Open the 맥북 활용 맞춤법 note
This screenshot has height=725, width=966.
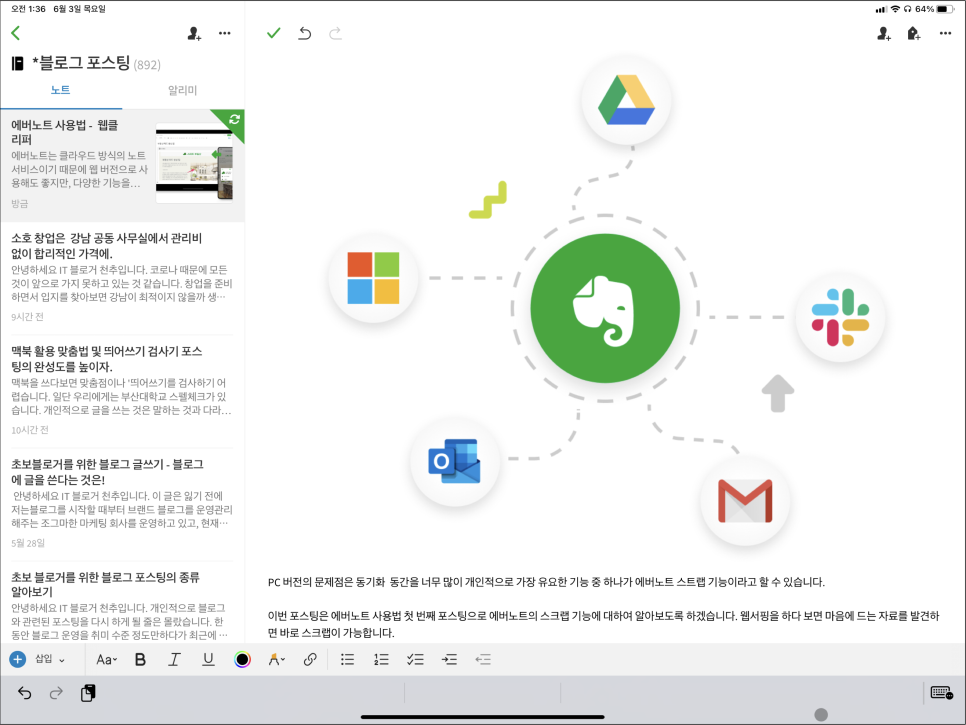pos(123,390)
